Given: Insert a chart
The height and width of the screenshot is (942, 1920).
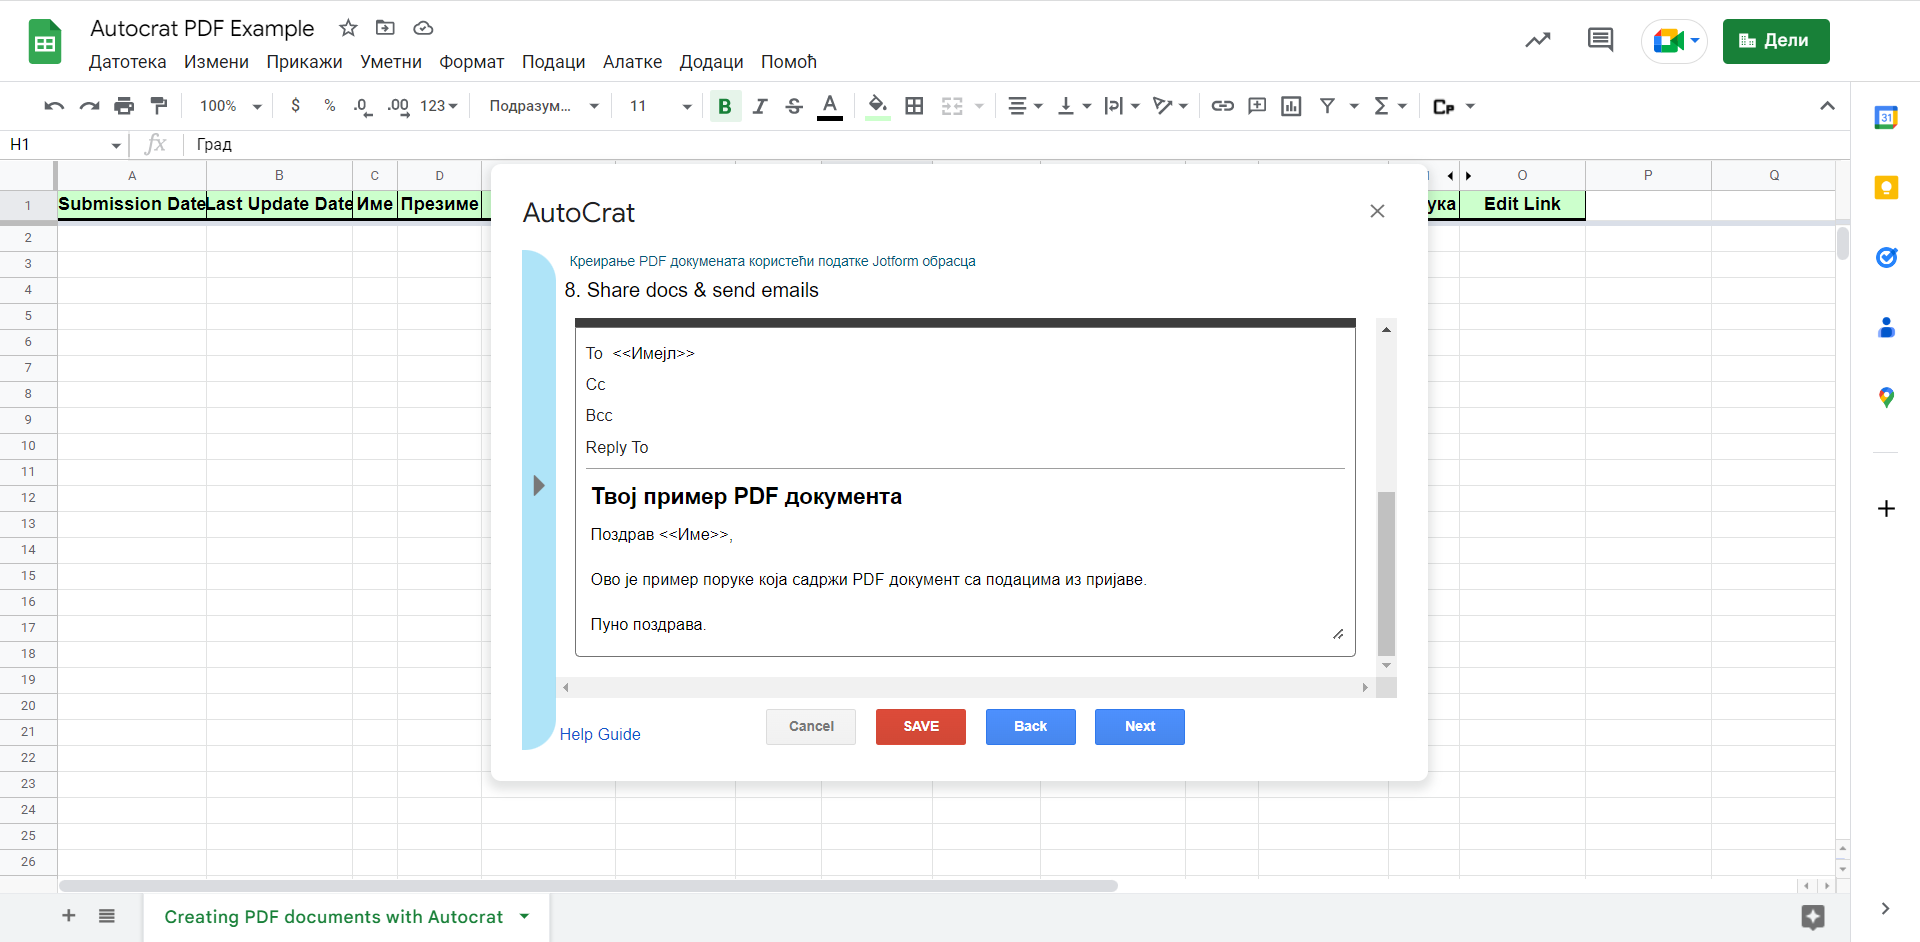Looking at the screenshot, I should tap(1291, 106).
